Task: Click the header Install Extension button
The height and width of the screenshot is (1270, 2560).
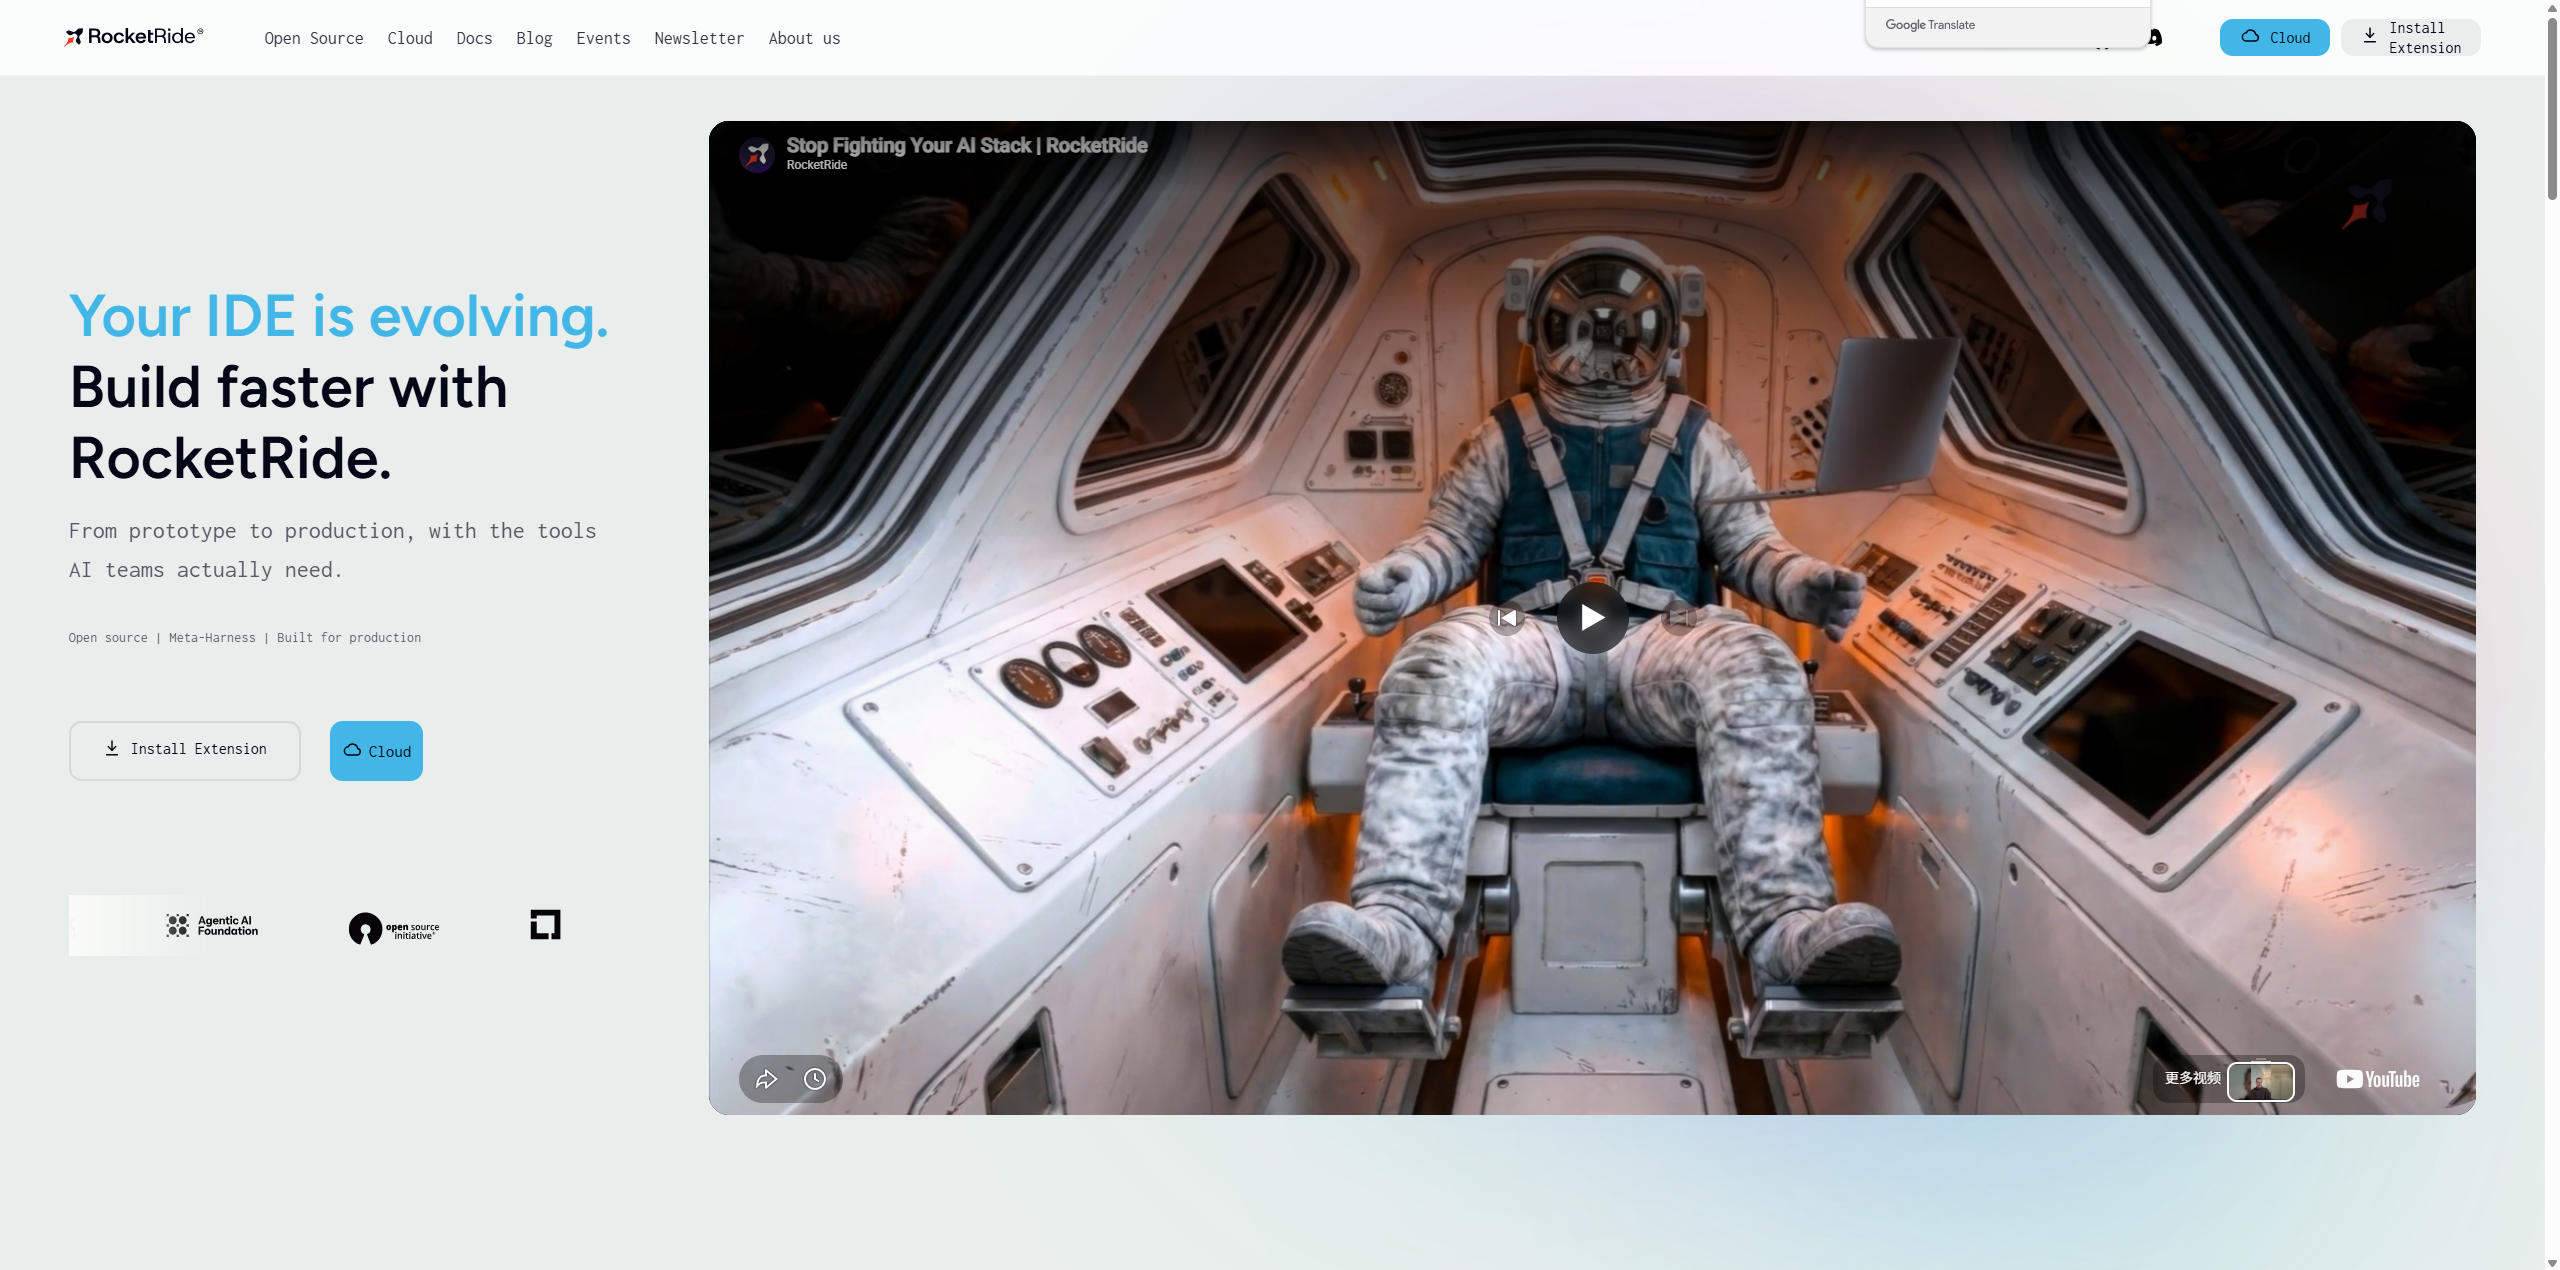Action: tap(2410, 37)
